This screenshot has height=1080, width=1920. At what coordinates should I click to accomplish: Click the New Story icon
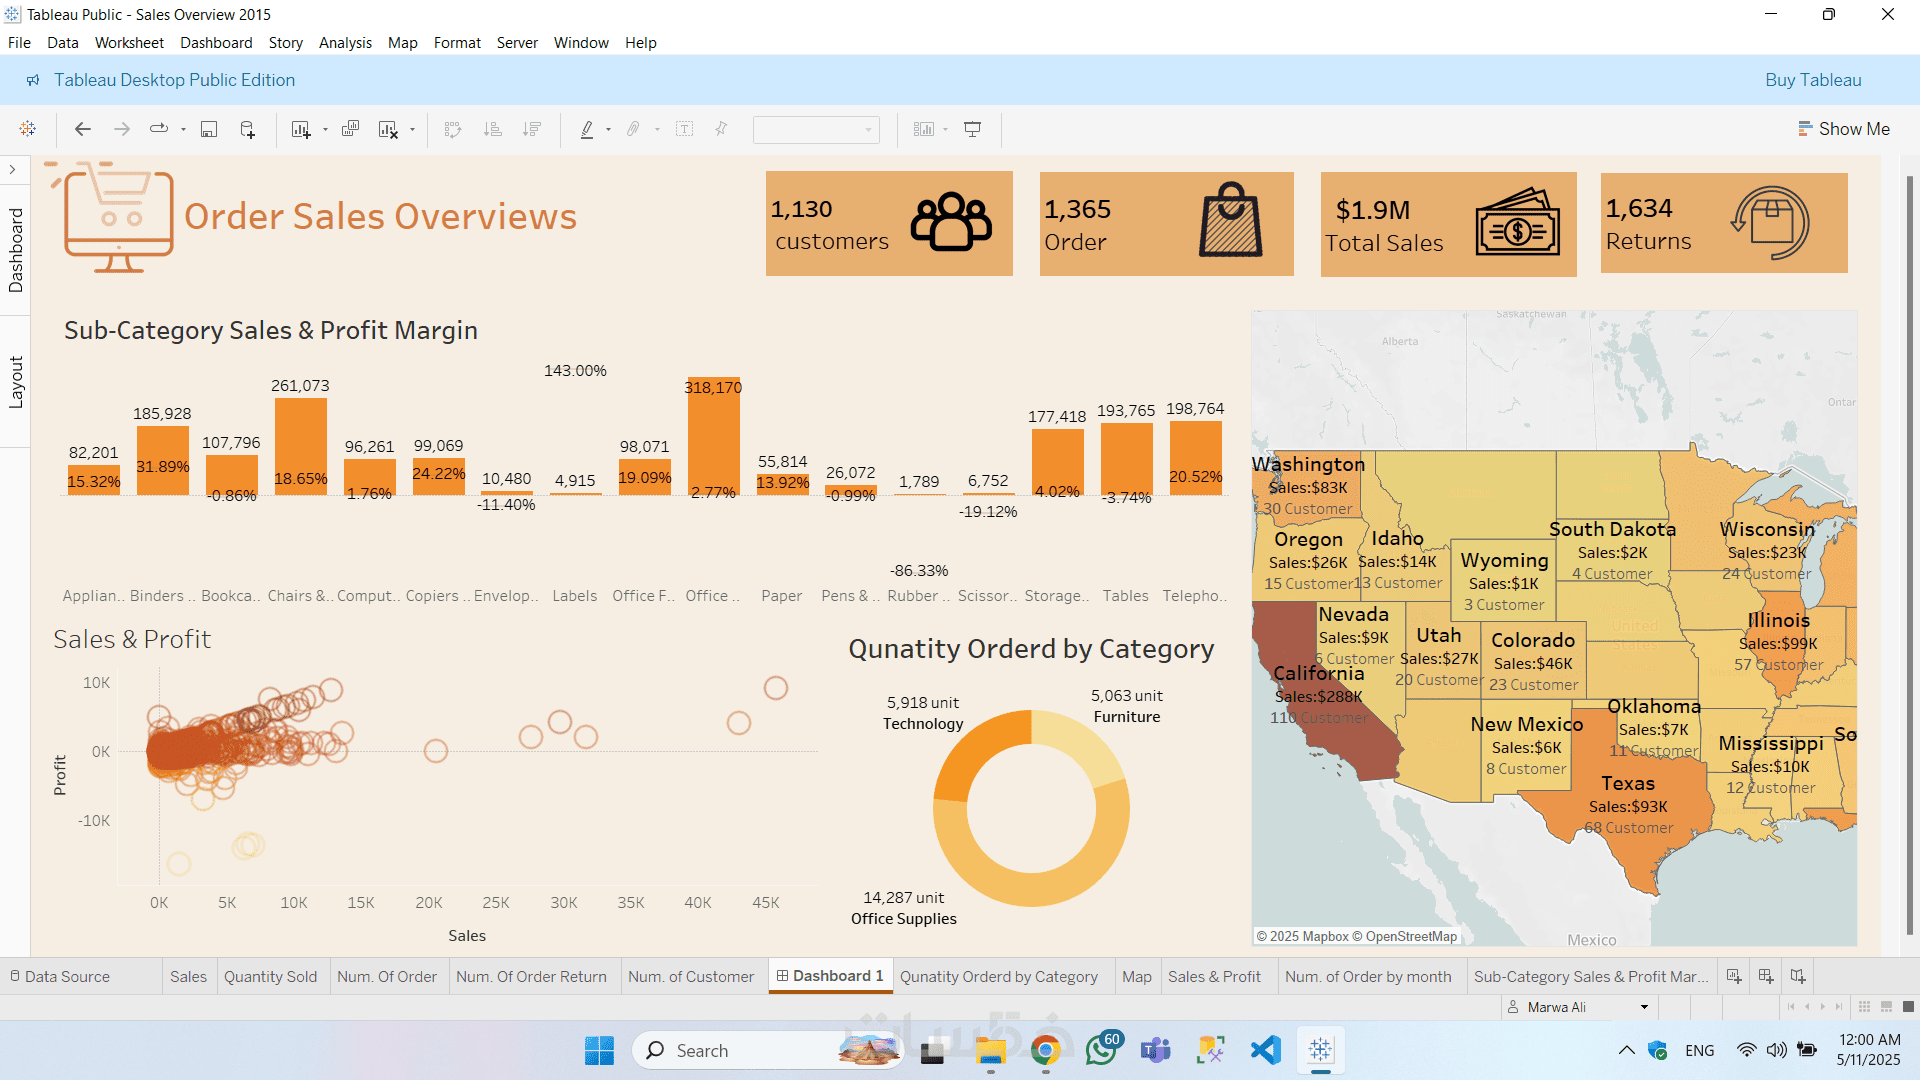[x=1798, y=976]
